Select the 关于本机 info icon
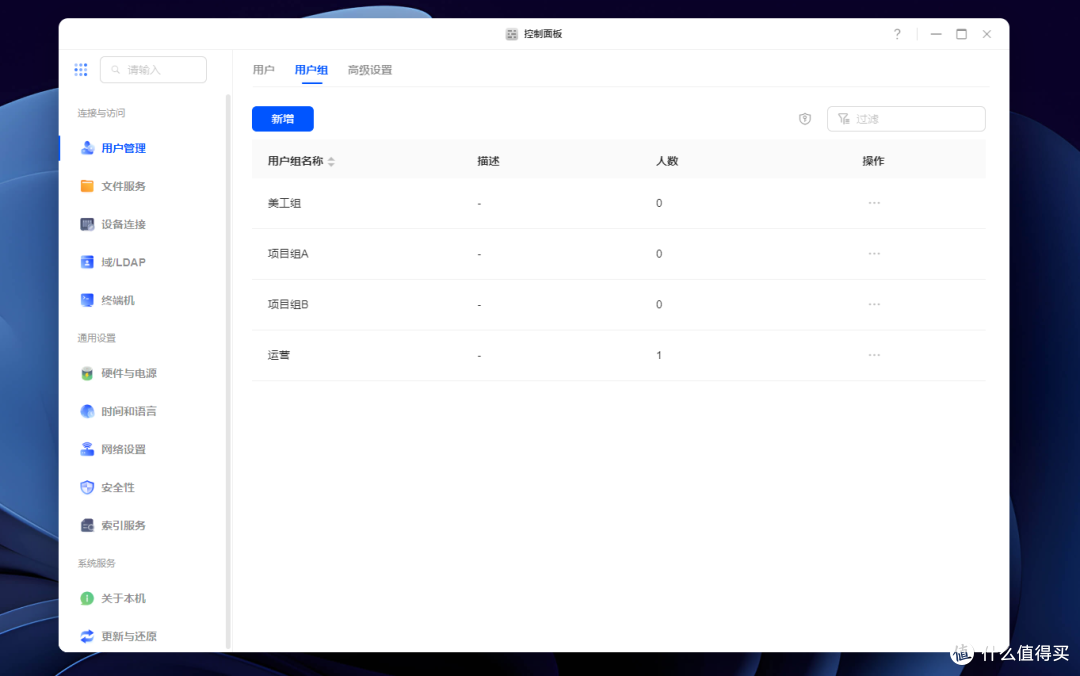 pos(87,598)
